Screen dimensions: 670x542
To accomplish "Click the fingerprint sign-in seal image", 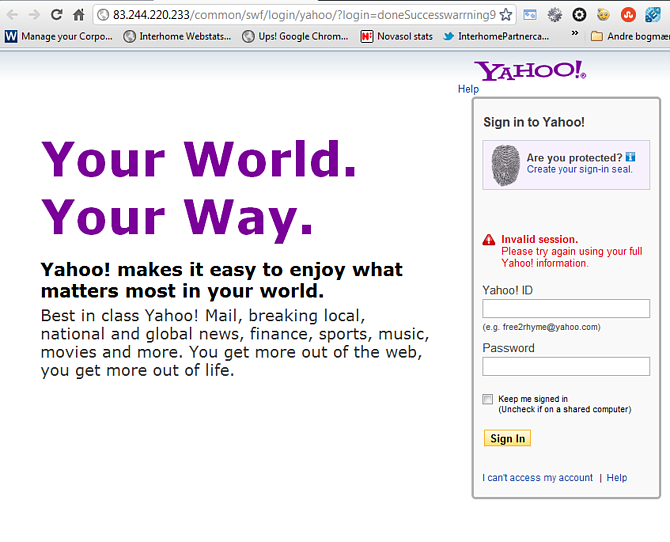I will coord(505,165).
